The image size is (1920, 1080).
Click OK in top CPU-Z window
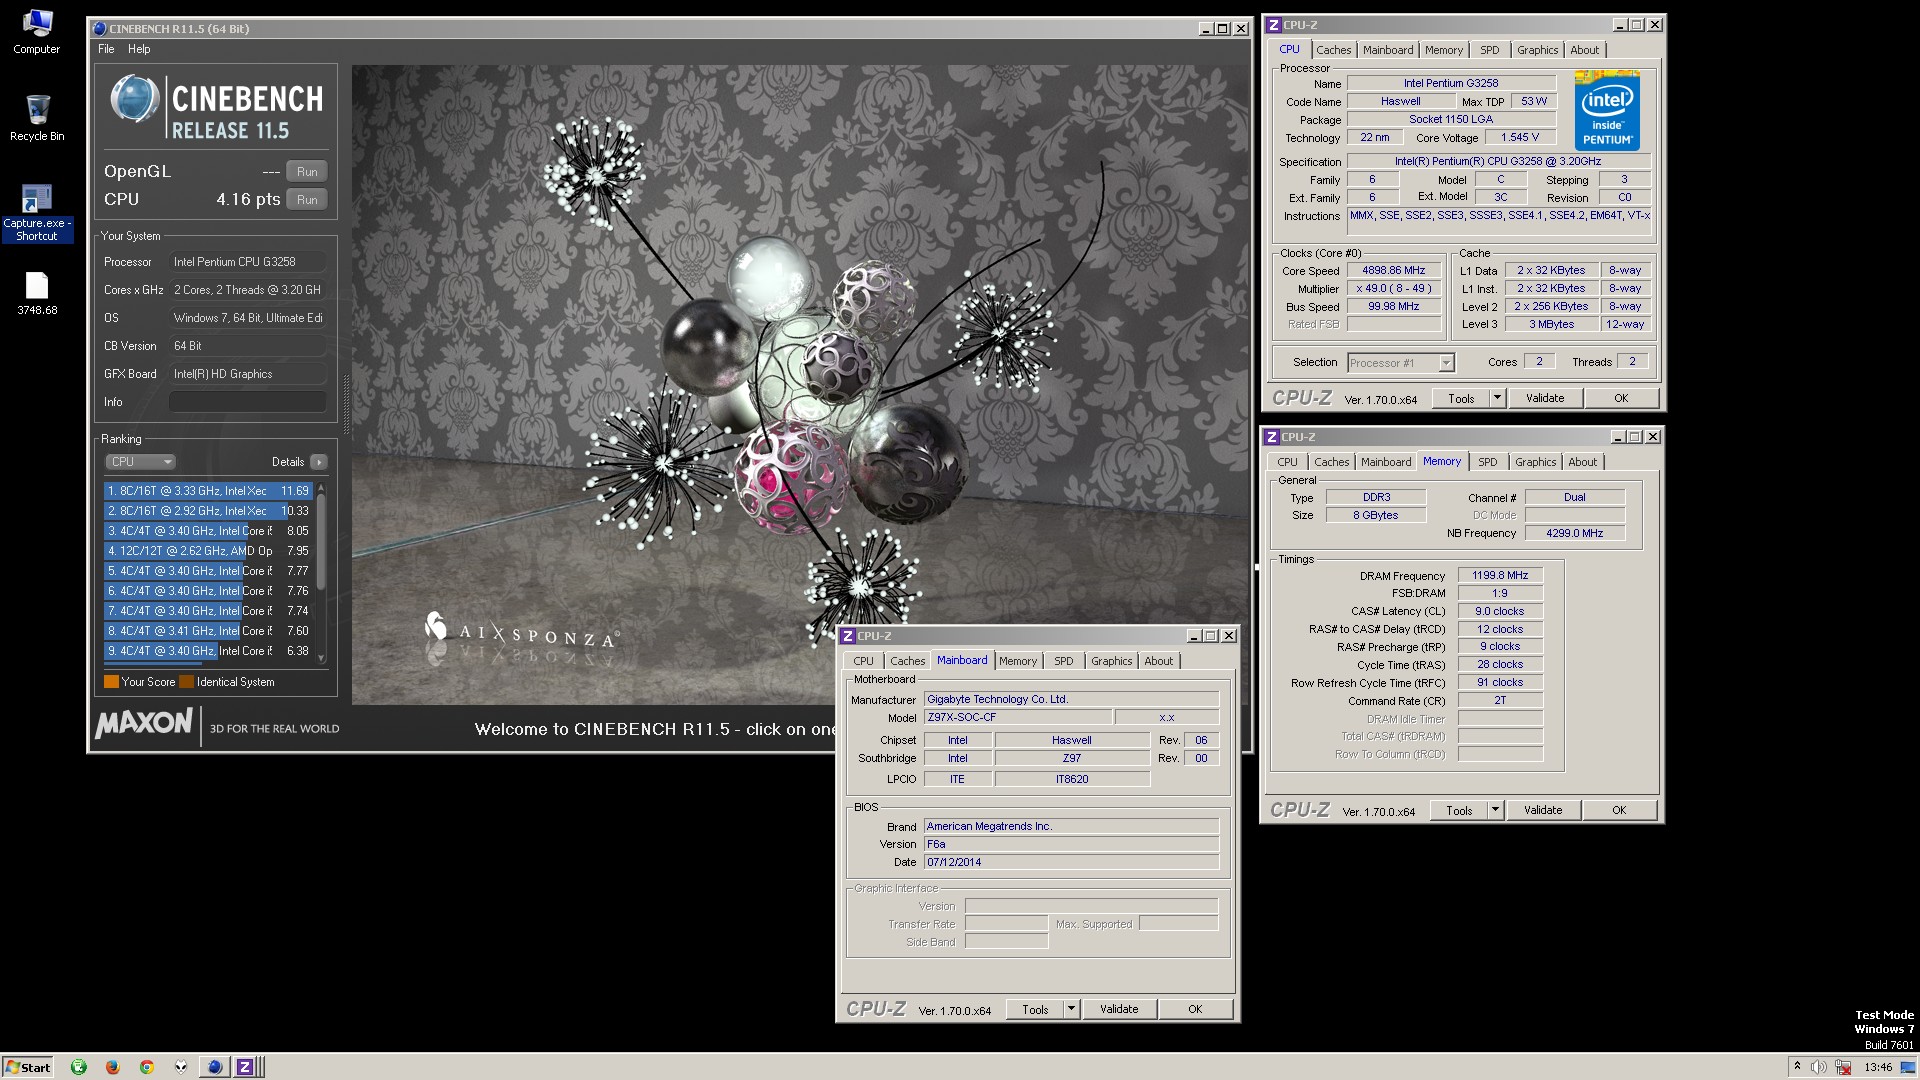1621,398
